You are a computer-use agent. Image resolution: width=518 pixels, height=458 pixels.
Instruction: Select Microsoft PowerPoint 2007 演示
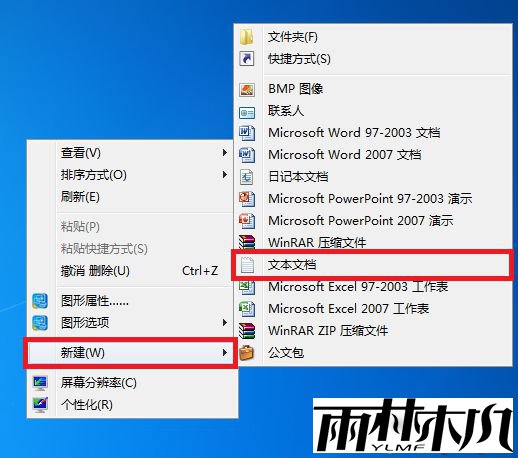[373, 221]
